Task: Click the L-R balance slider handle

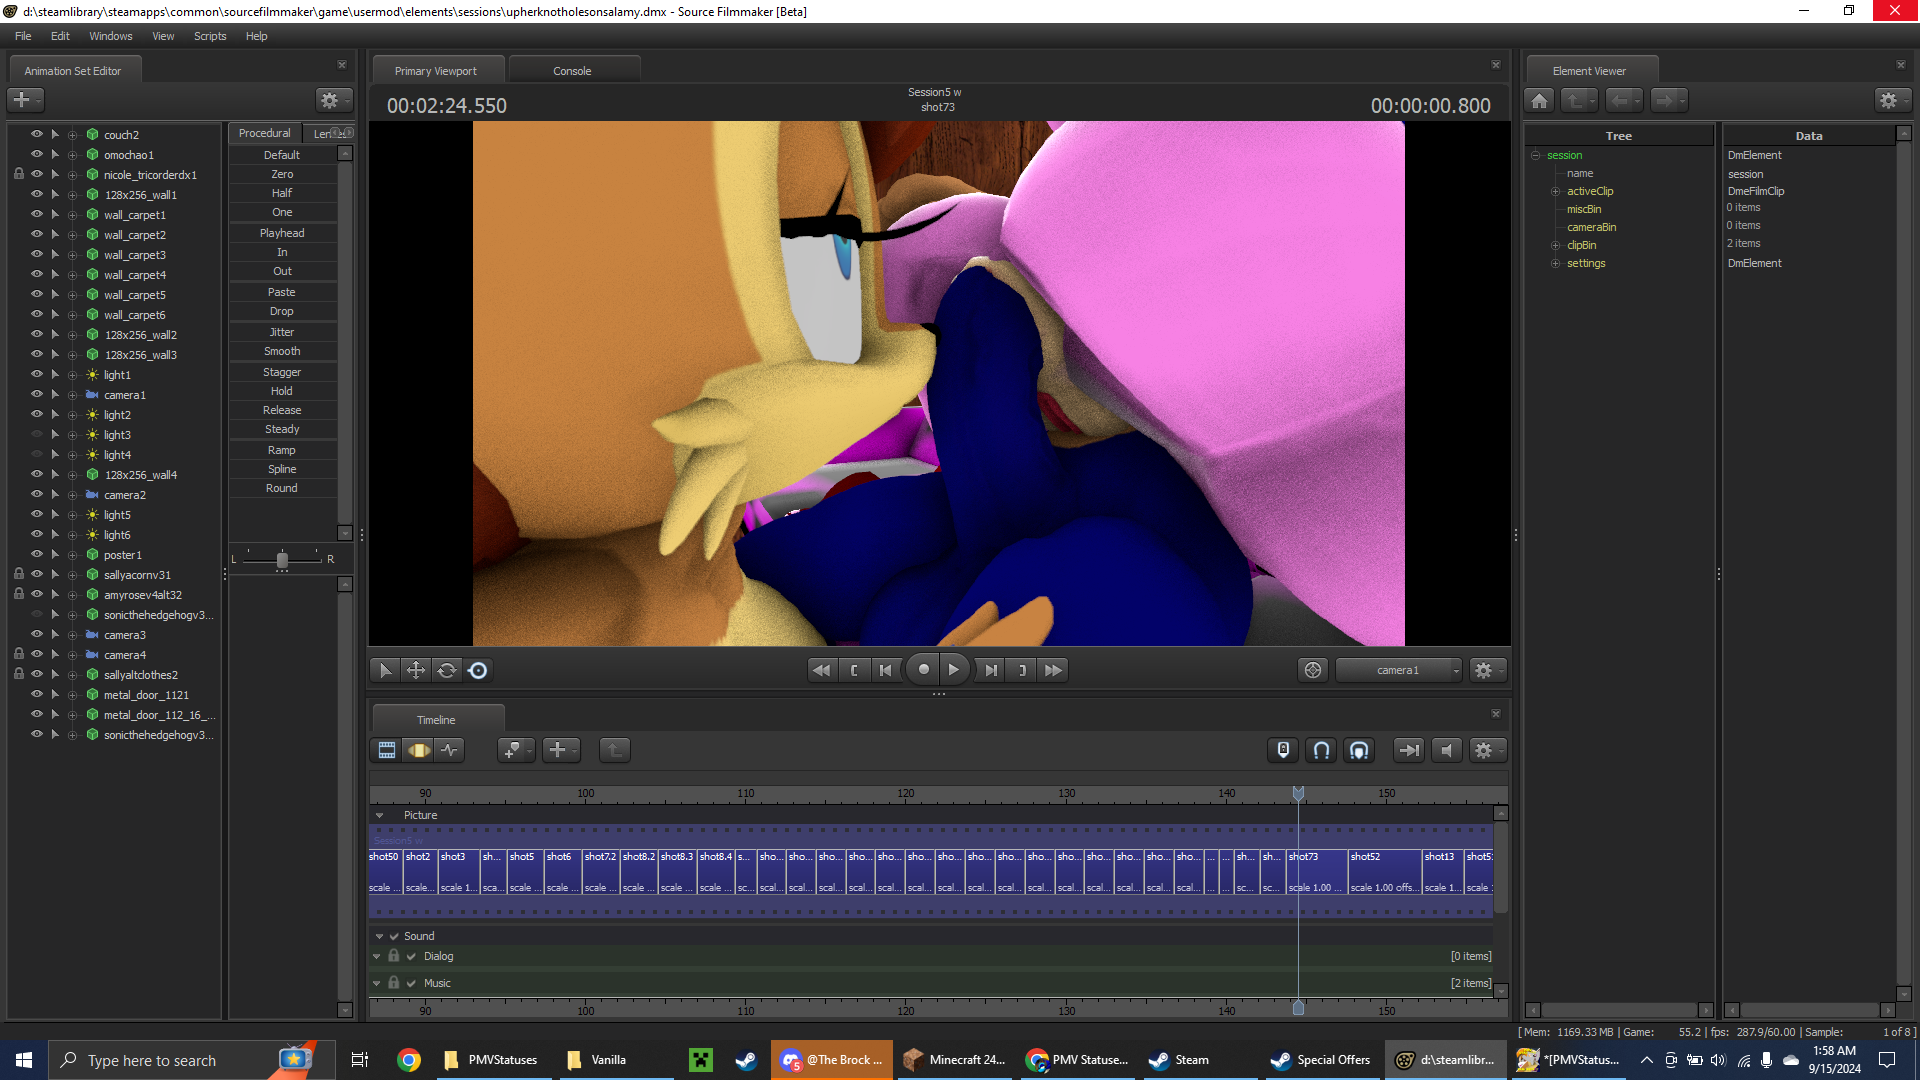Action: 282,559
